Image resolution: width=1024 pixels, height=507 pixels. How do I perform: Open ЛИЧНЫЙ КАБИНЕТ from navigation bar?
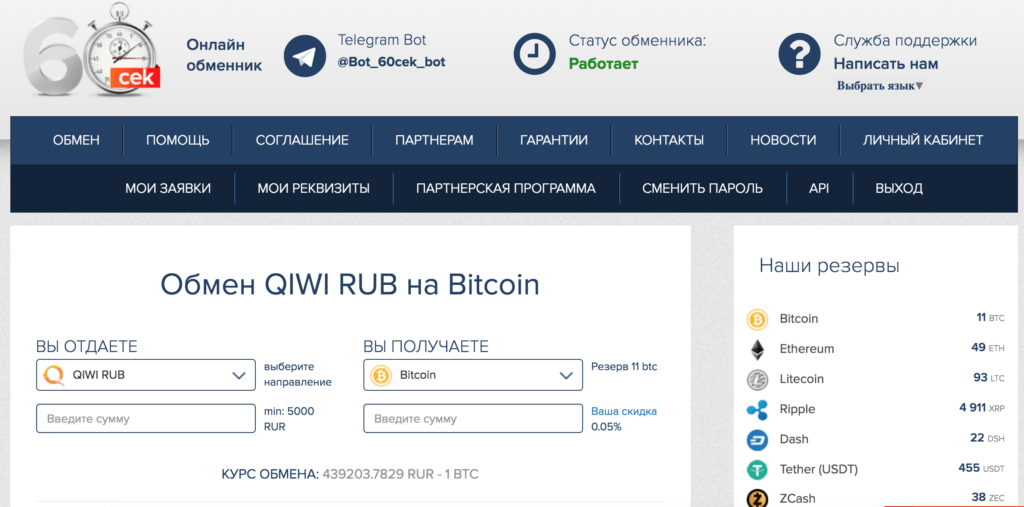click(x=922, y=140)
